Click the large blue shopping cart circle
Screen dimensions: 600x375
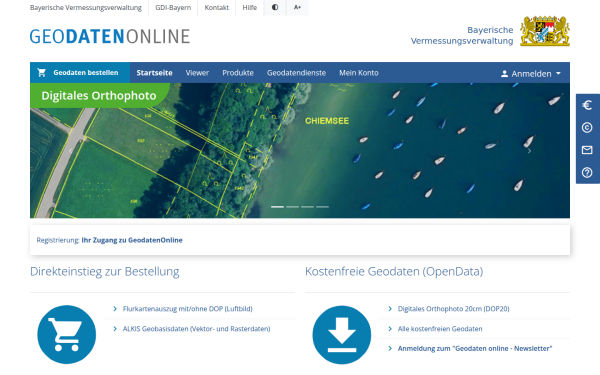click(x=67, y=334)
